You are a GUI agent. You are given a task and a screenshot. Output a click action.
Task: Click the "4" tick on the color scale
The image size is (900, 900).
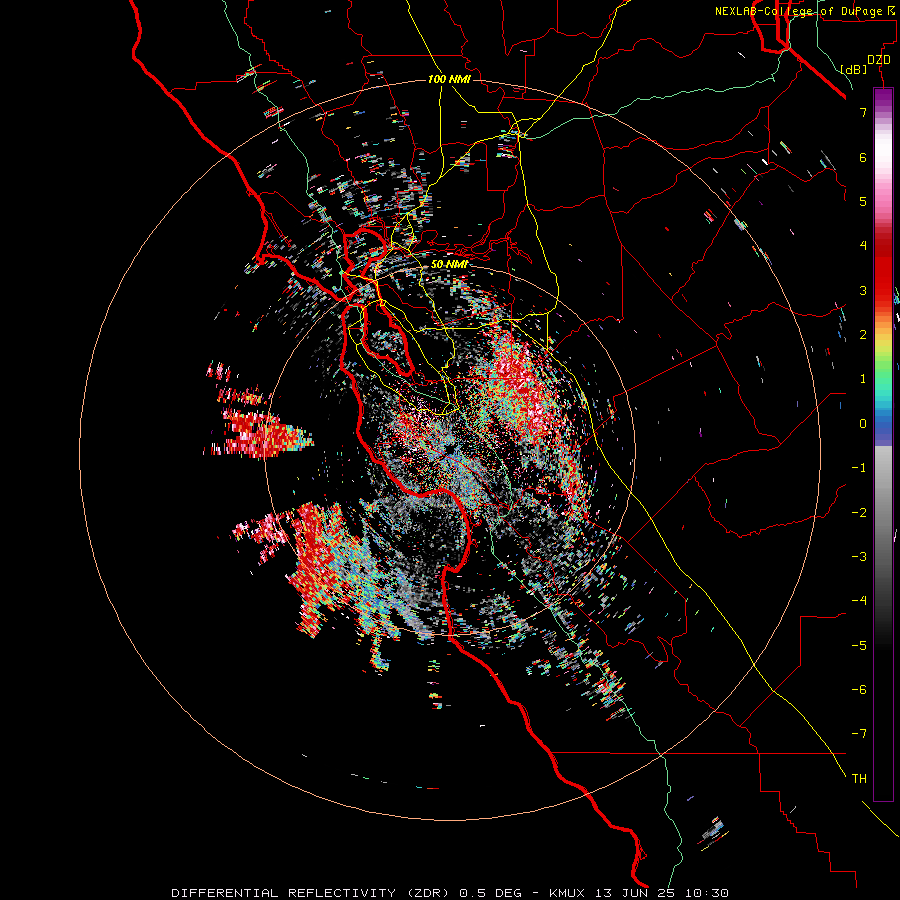point(863,246)
